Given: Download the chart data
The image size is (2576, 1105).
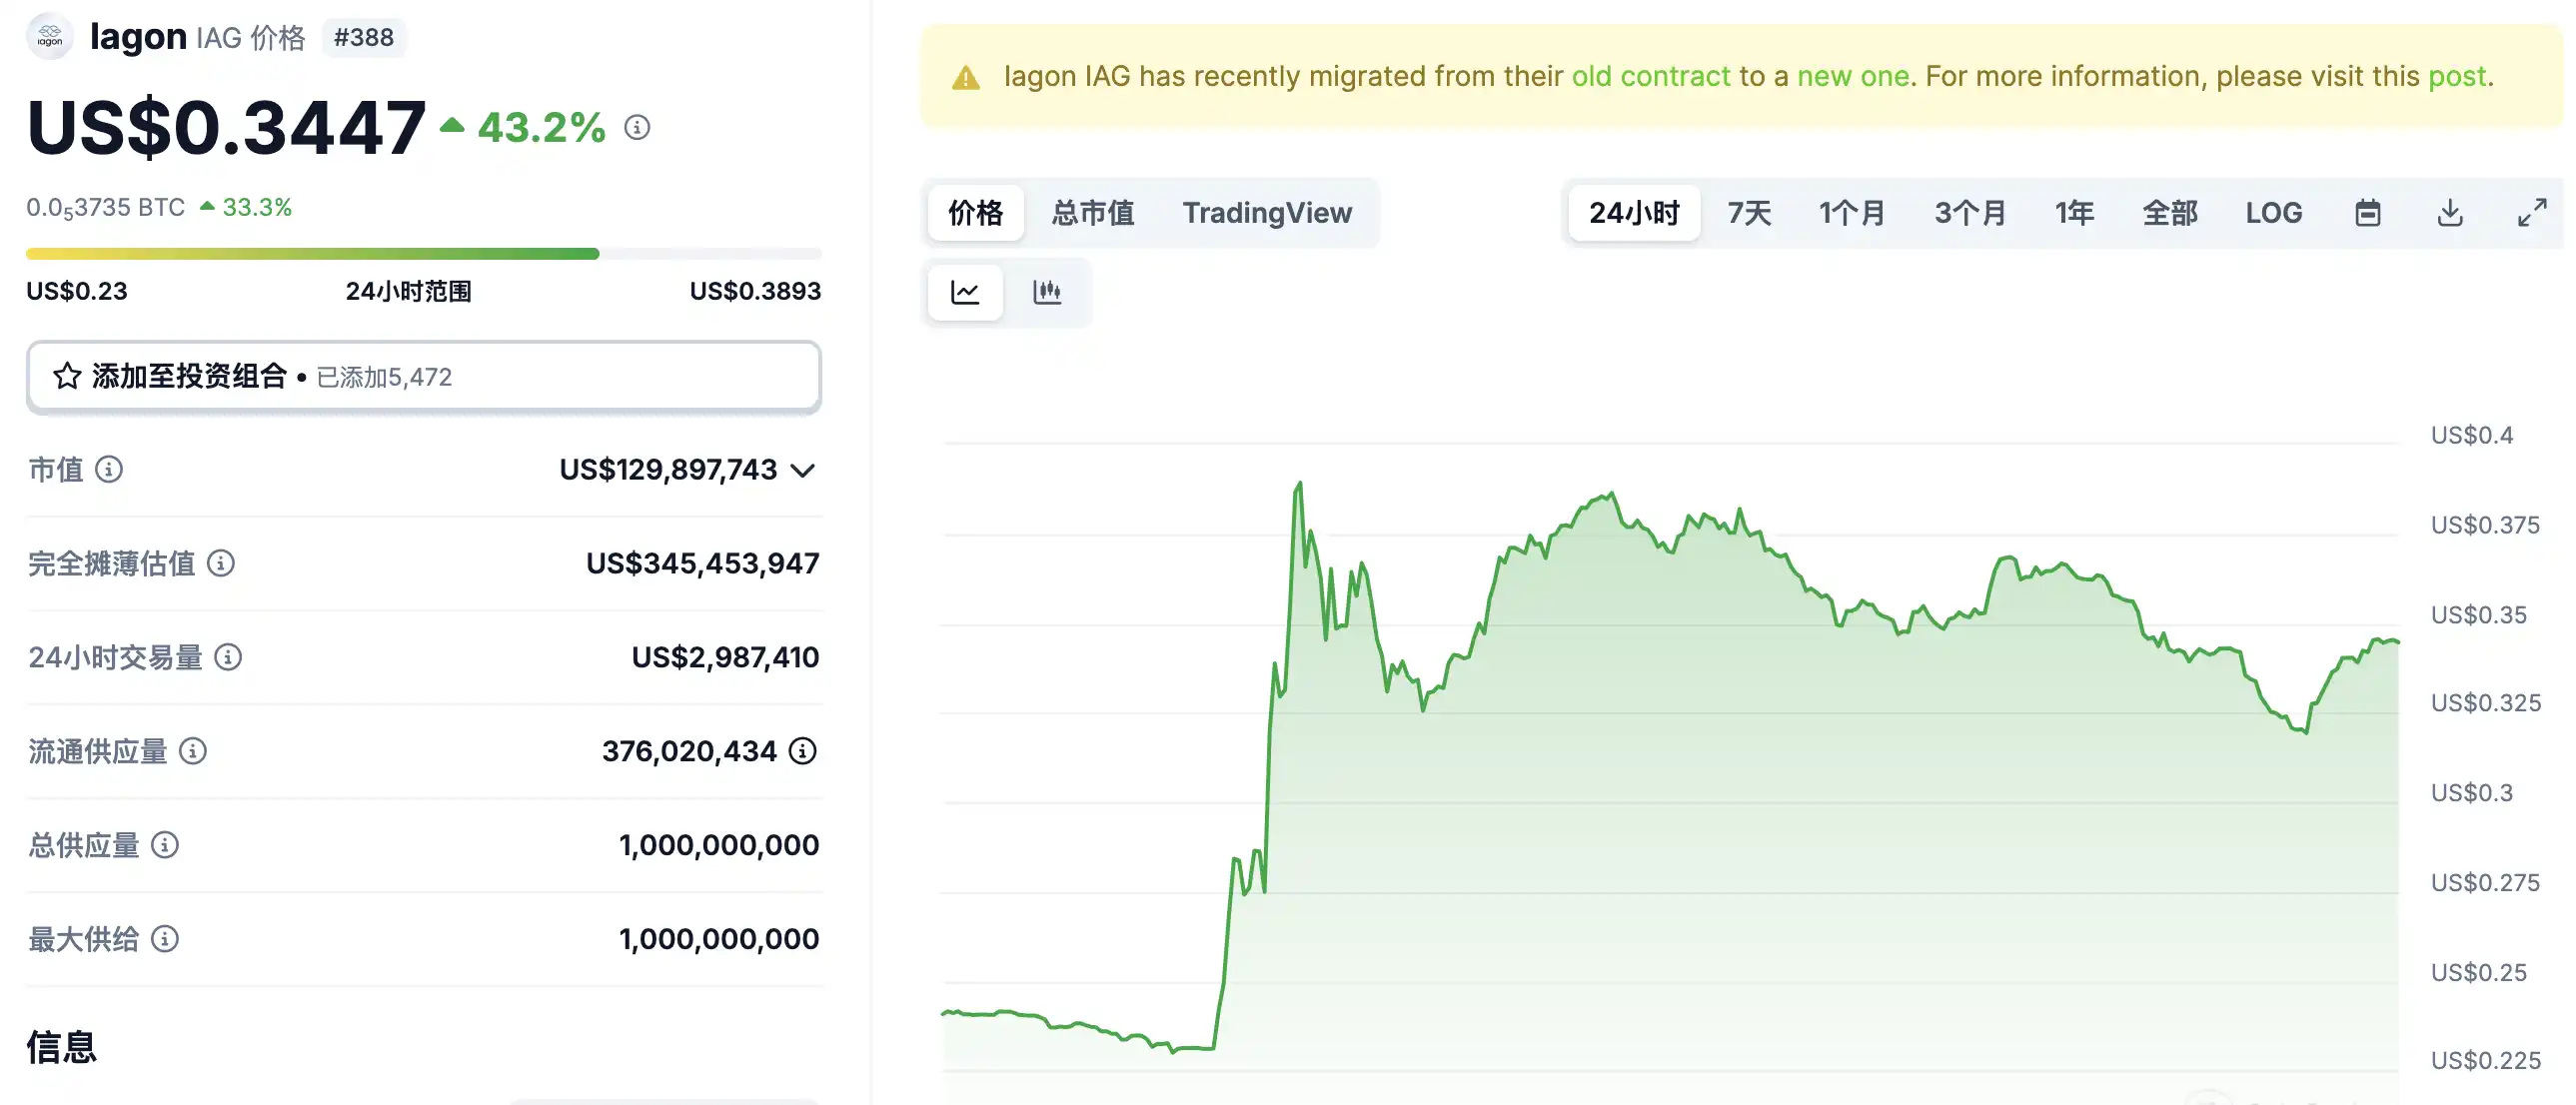Looking at the screenshot, I should coord(2450,213).
